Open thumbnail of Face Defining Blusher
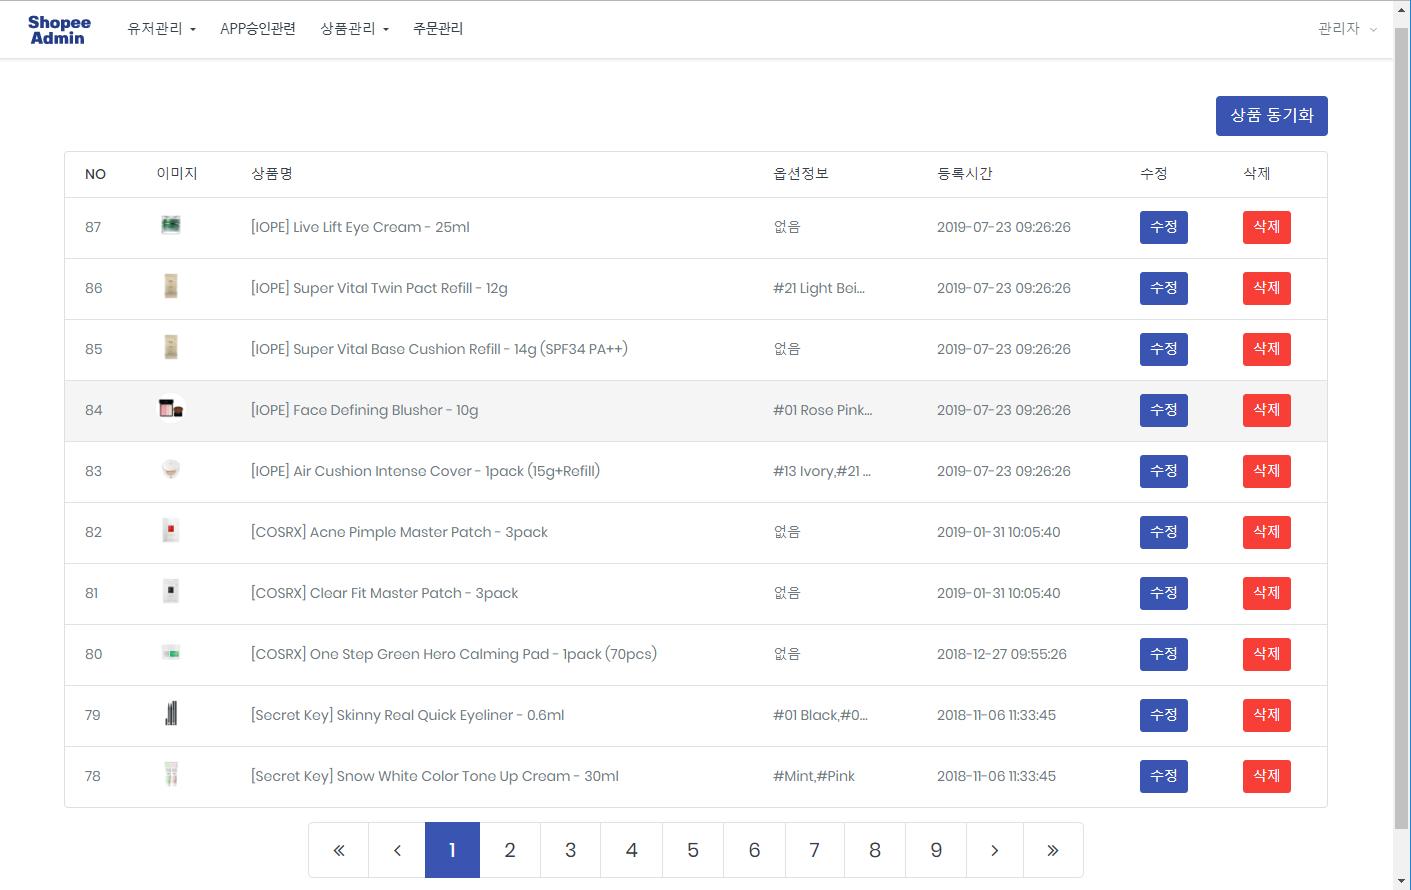The height and width of the screenshot is (890, 1411). click(x=171, y=409)
